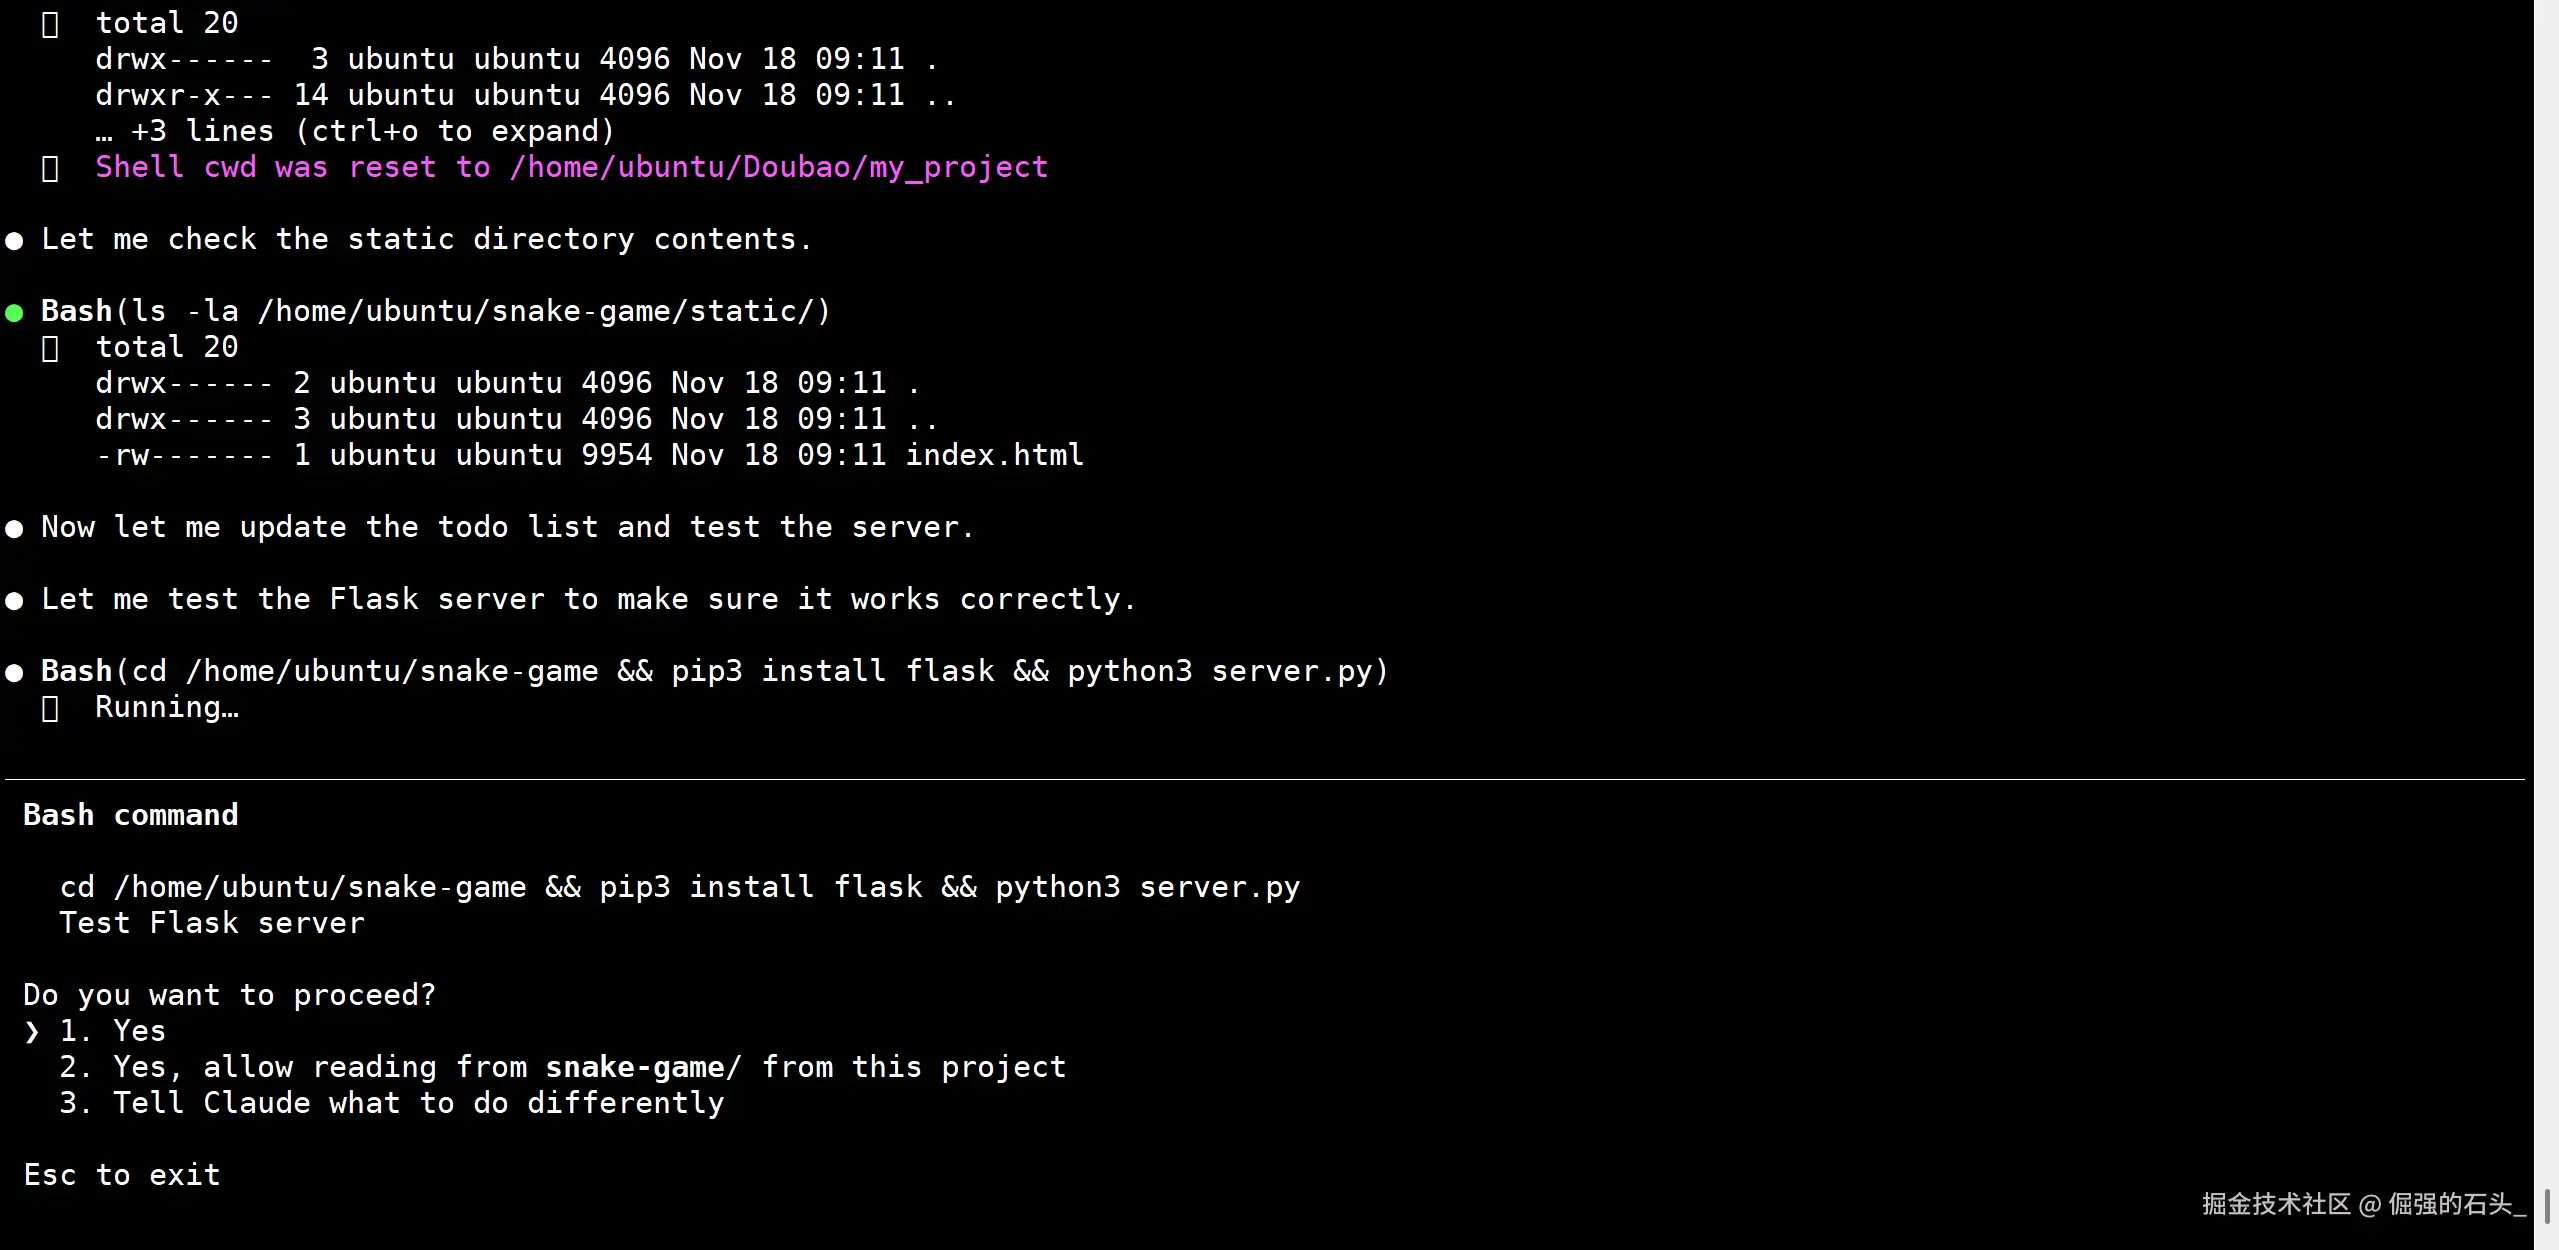Click the bullet beside the pip3 install Bash call

[x=14, y=673]
